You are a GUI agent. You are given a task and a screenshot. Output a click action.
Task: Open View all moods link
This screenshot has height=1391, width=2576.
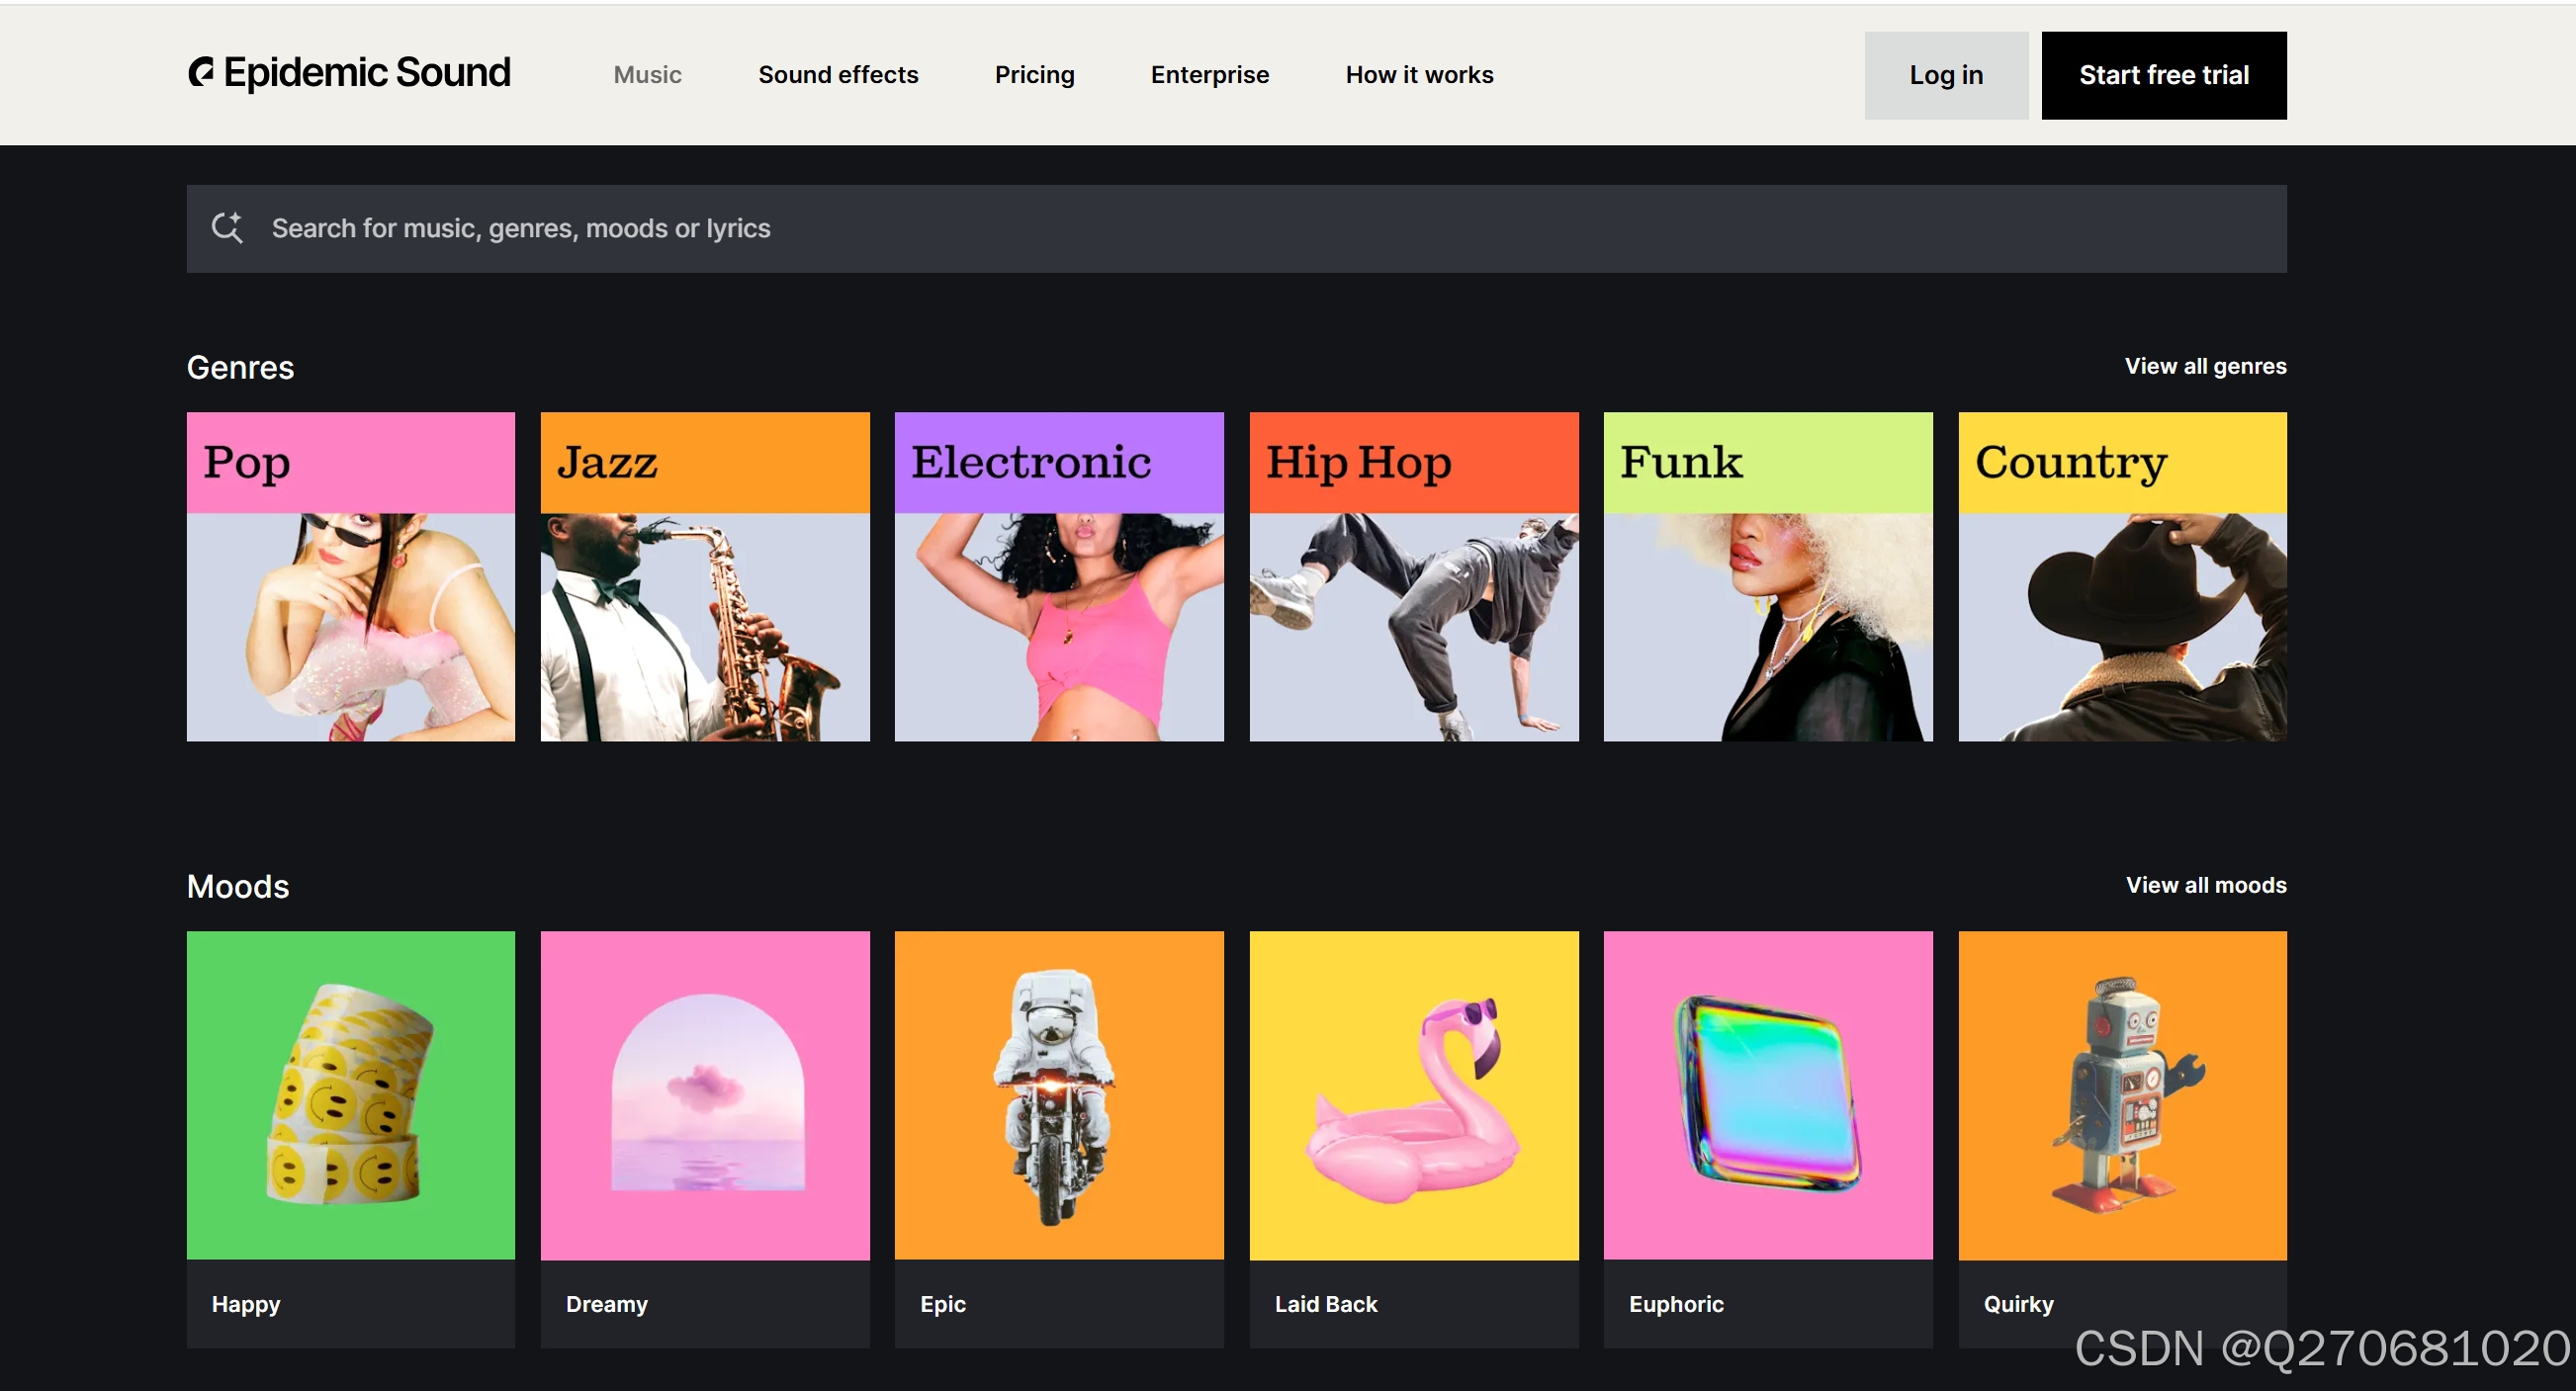coord(2205,885)
